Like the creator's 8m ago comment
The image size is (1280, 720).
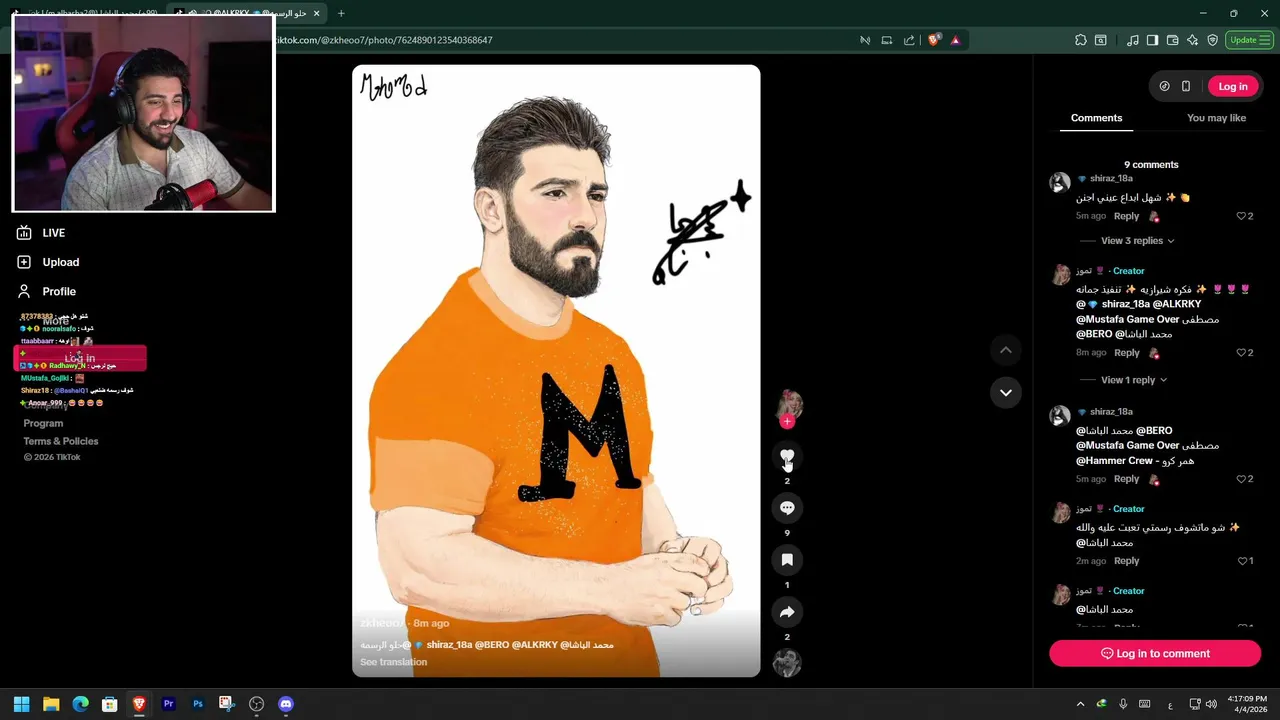pos(1242,353)
